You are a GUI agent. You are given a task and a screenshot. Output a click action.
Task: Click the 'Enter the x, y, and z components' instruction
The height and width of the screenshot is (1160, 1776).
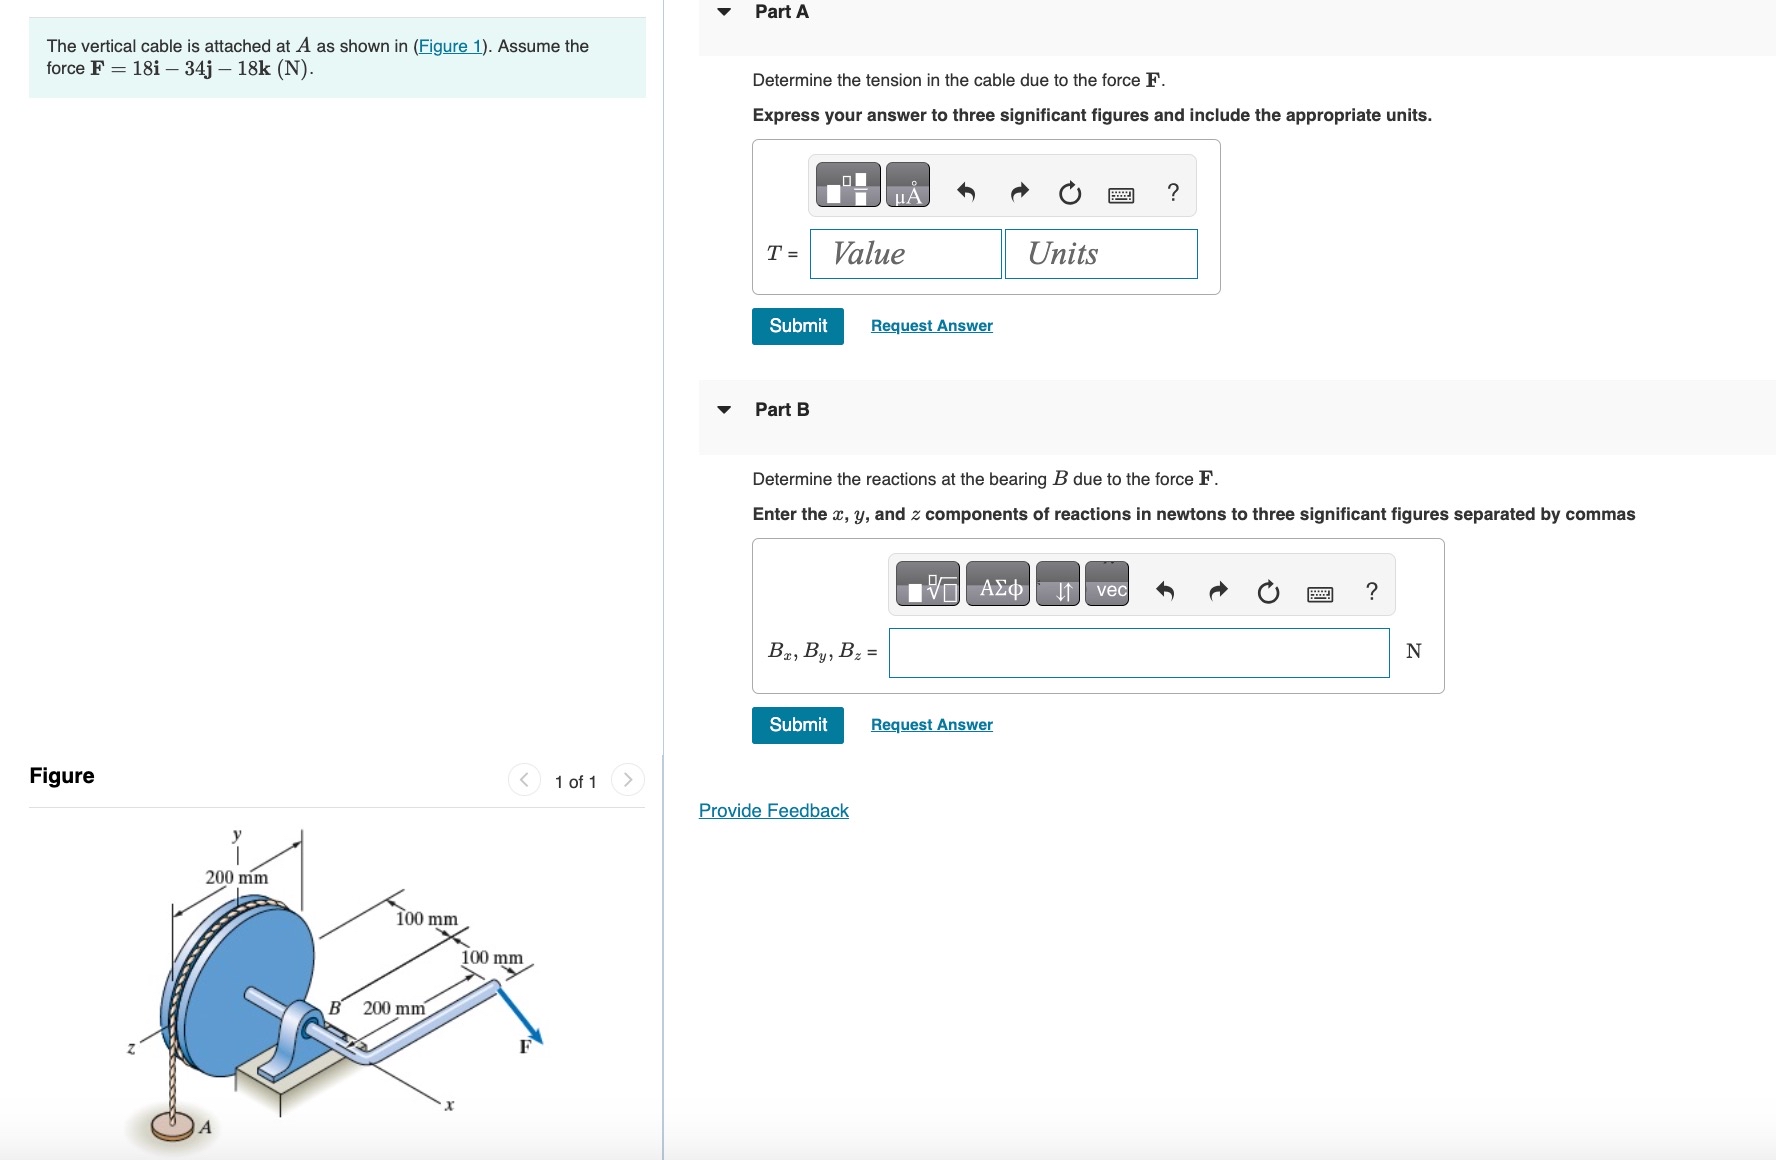(x=1194, y=514)
